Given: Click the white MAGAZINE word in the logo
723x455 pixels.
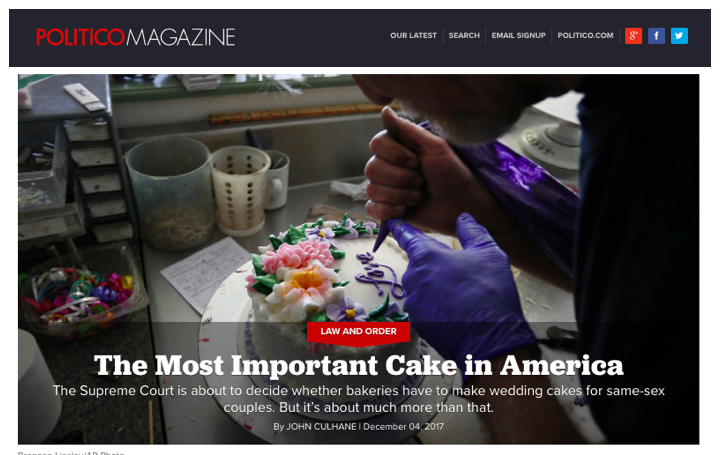Looking at the screenshot, I should point(180,37).
